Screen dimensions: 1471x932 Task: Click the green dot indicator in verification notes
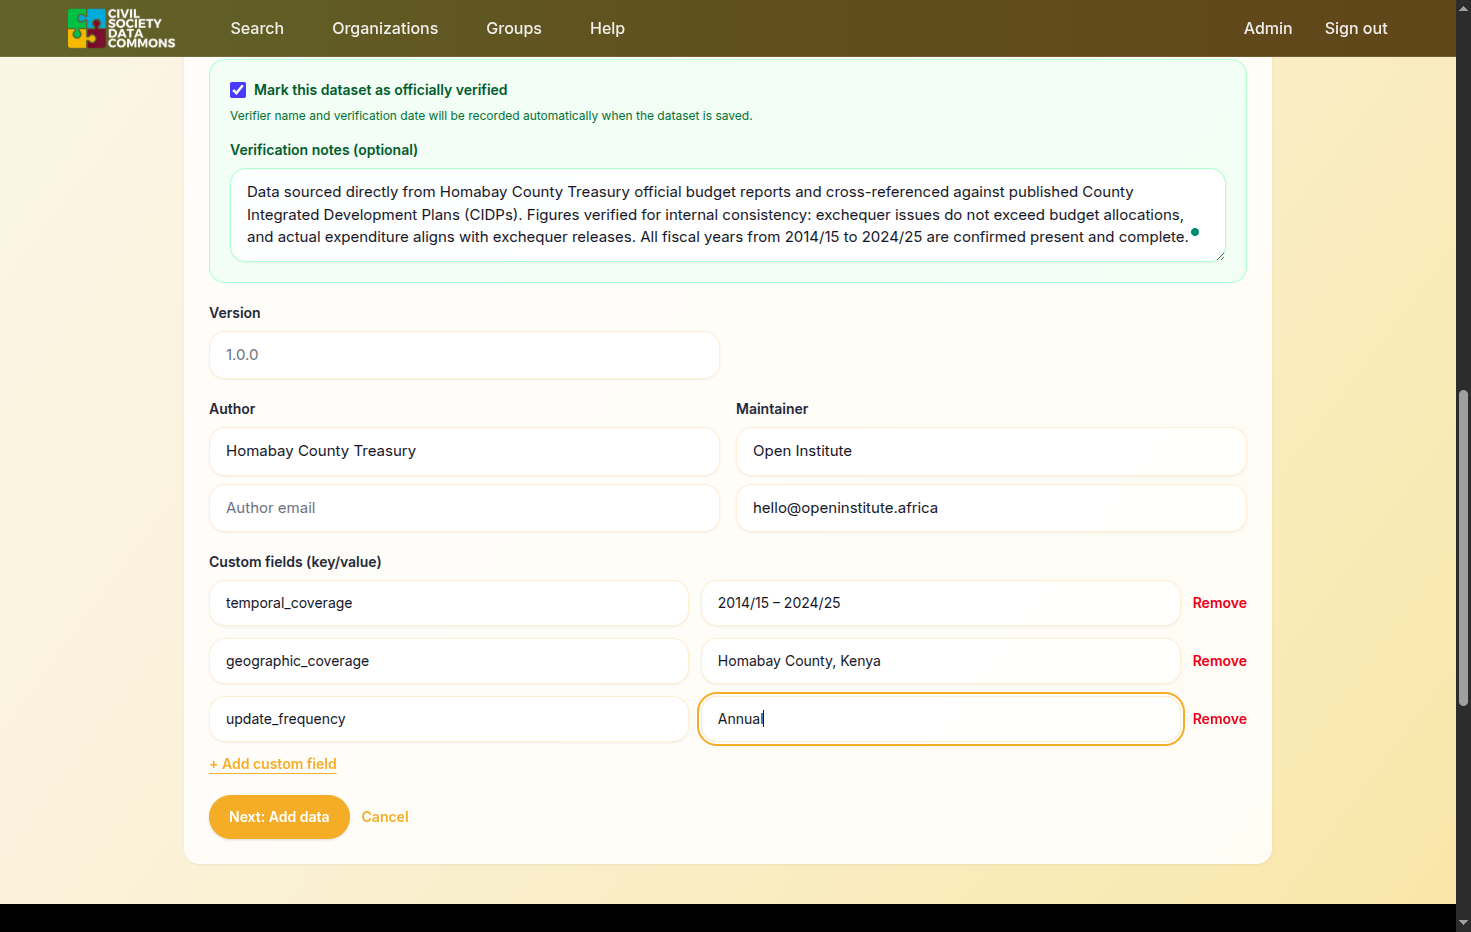(x=1195, y=232)
